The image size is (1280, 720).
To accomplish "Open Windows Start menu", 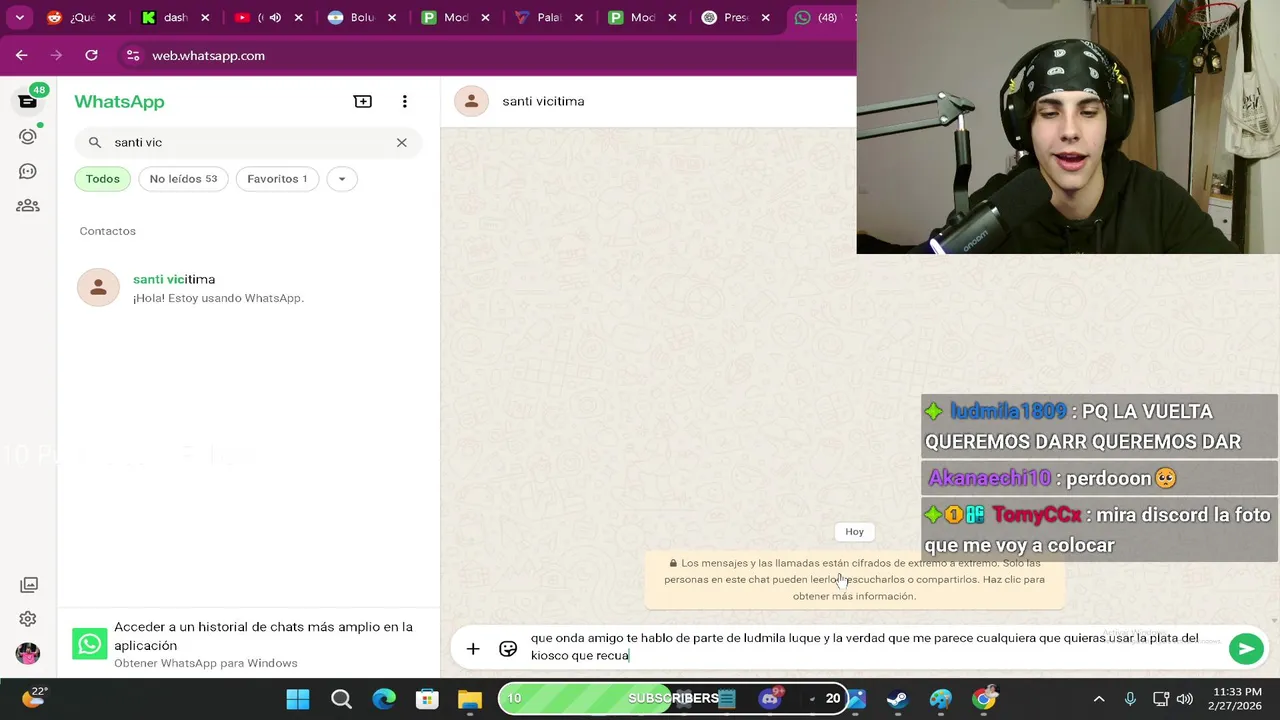I will [298, 698].
